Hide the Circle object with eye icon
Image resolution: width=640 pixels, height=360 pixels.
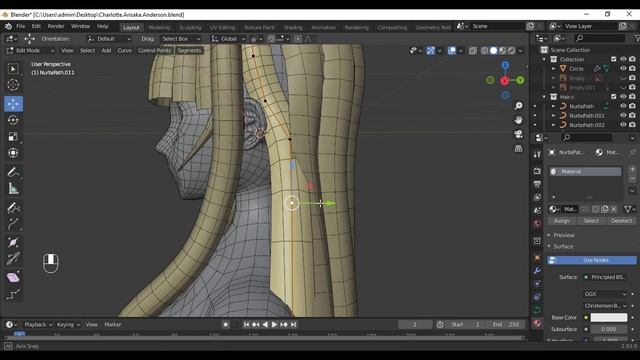click(x=623, y=69)
